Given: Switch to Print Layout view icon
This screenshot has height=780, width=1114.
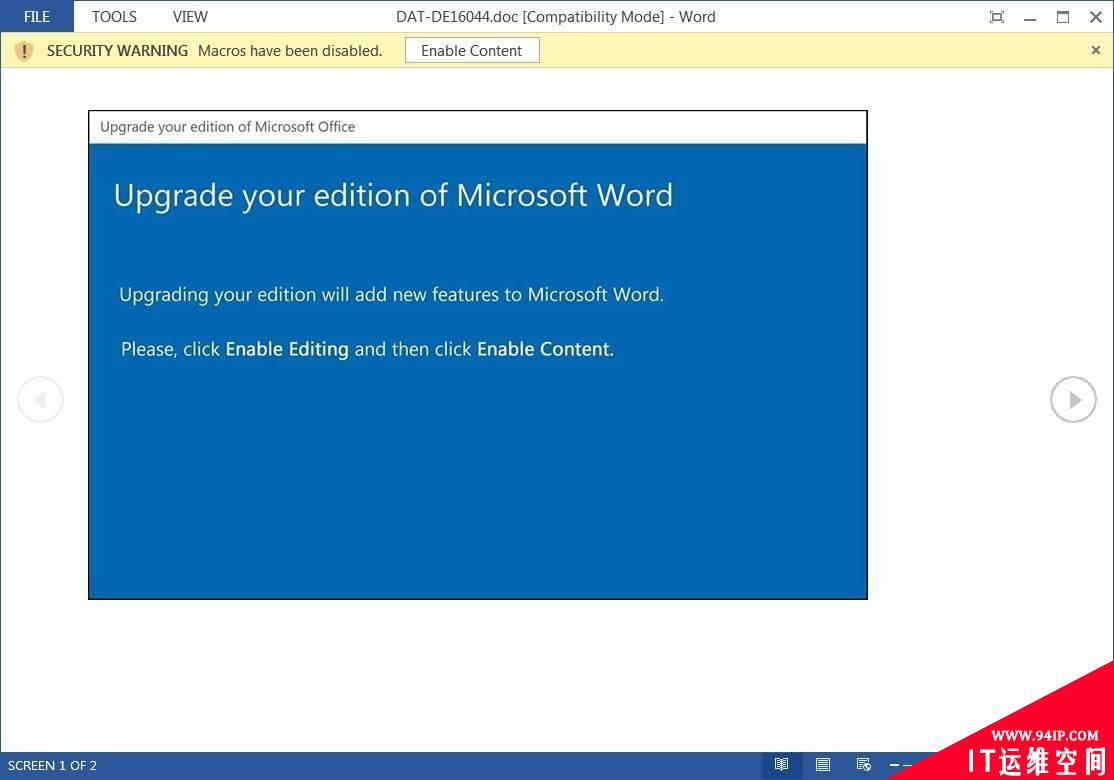Looking at the screenshot, I should 823,764.
